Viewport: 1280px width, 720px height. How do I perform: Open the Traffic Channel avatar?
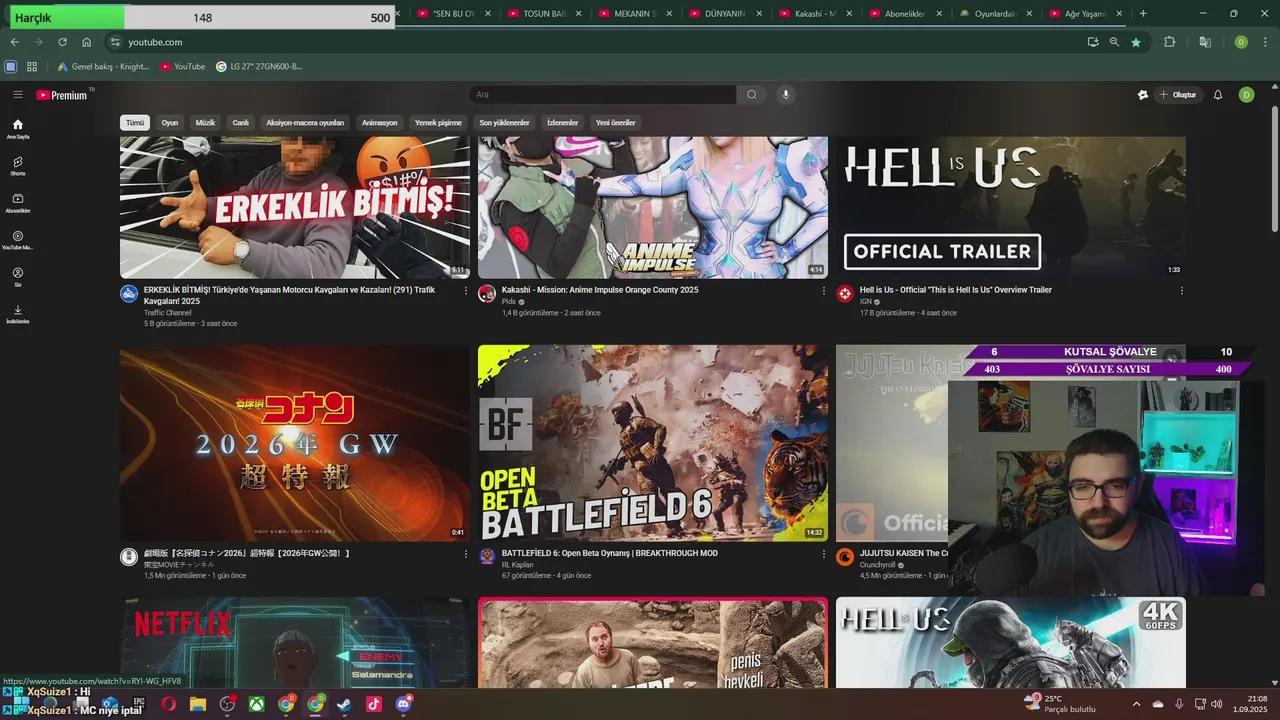129,293
